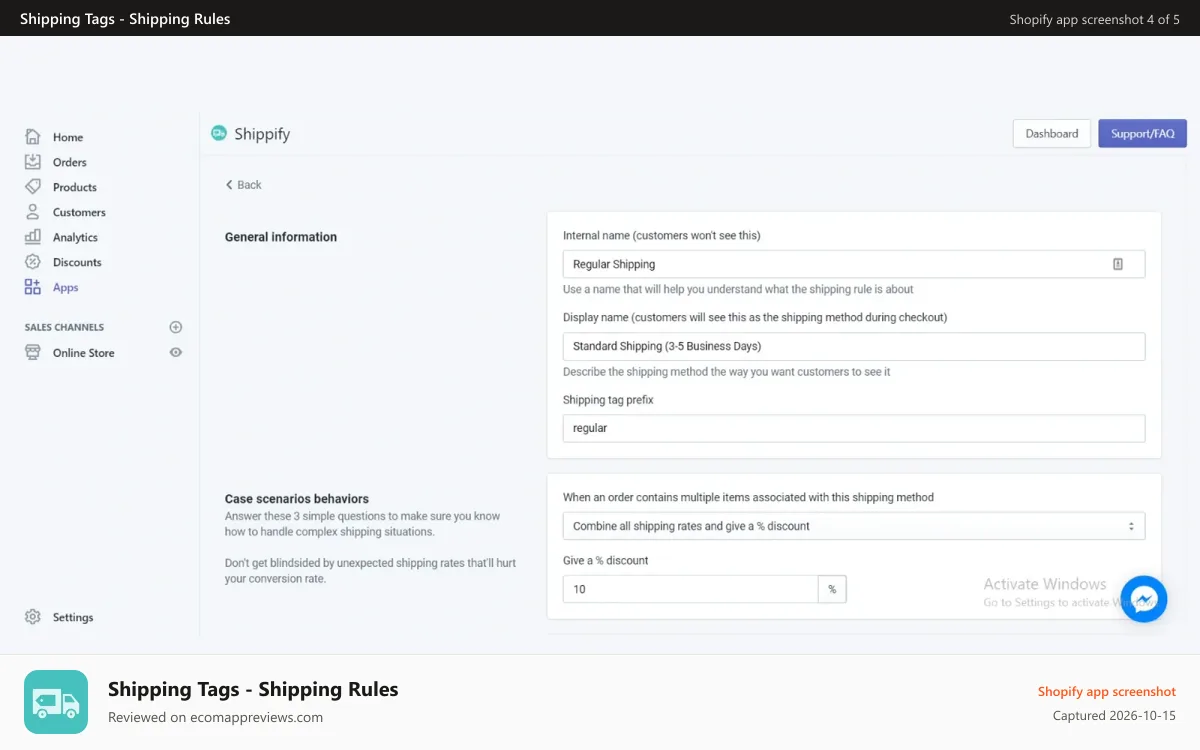1200x750 pixels.
Task: Open Analytics in the sidebar
Action: (75, 237)
